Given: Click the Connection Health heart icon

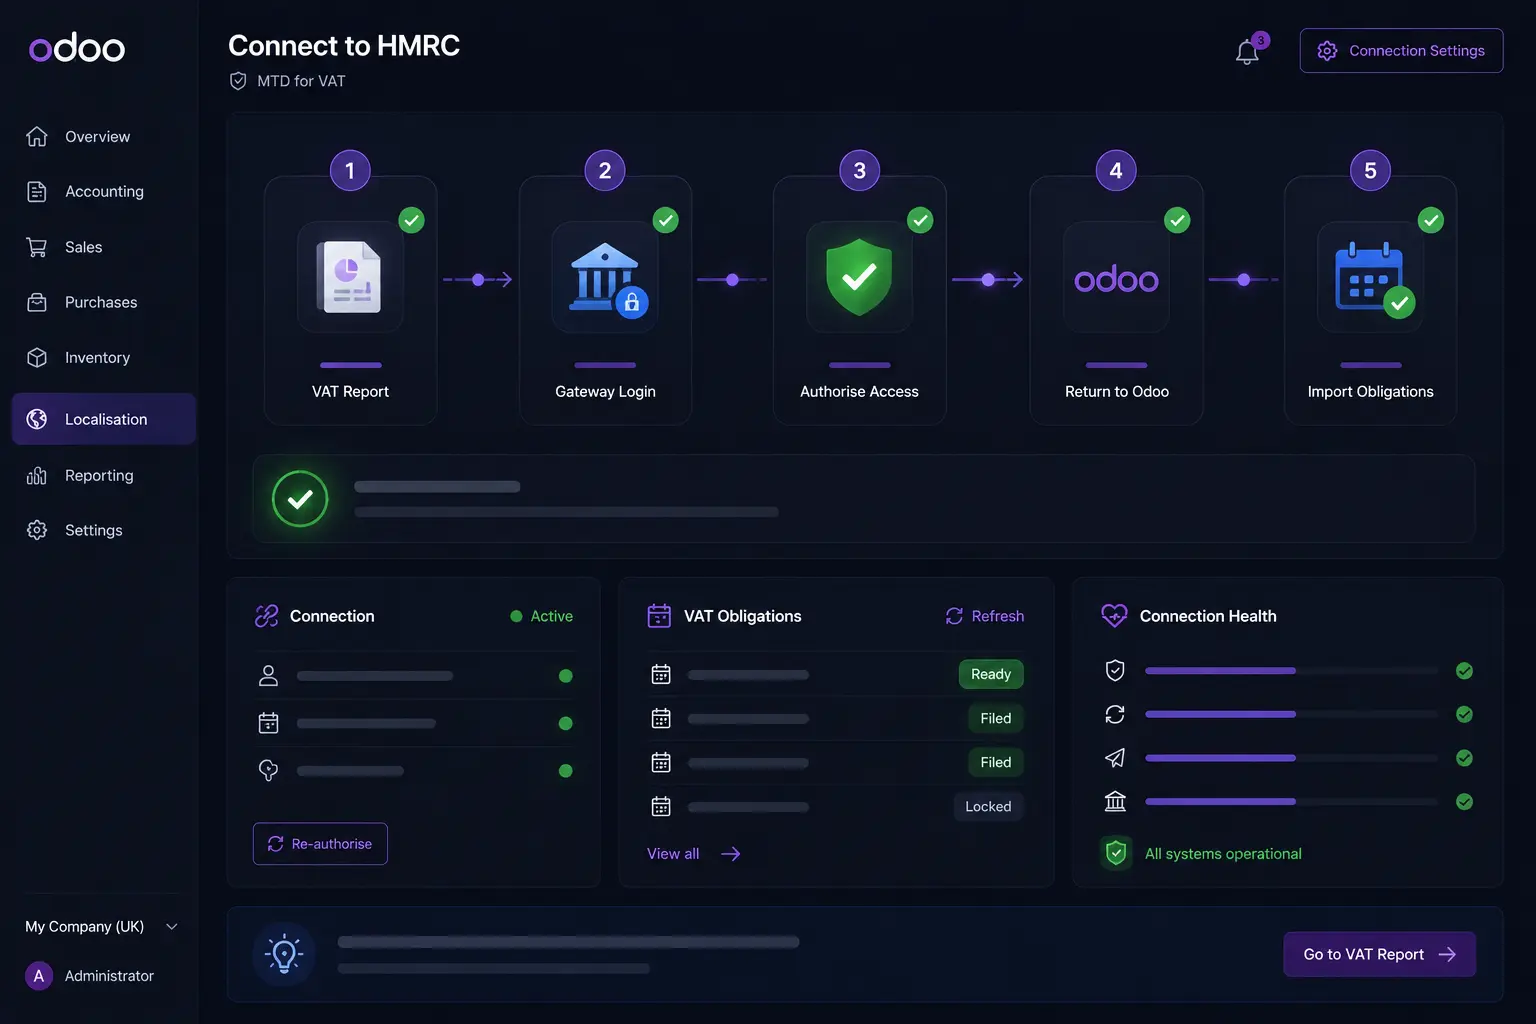Looking at the screenshot, I should tap(1114, 616).
